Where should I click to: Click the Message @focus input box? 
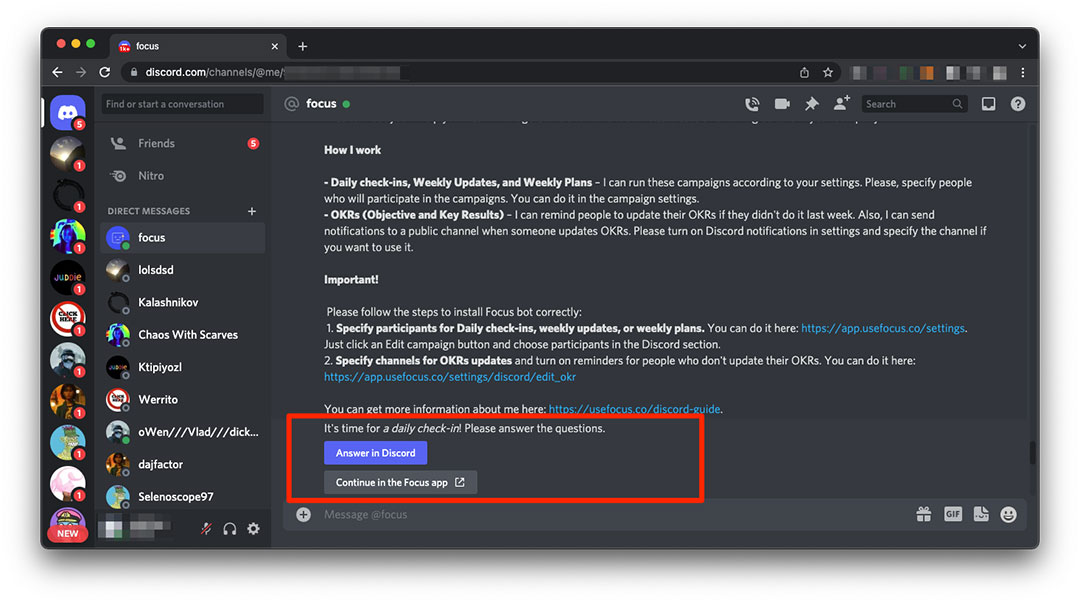(x=613, y=514)
